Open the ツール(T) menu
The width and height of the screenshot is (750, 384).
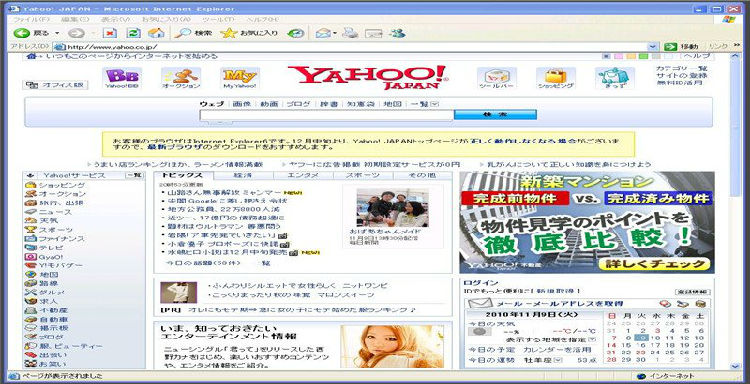click(x=218, y=20)
